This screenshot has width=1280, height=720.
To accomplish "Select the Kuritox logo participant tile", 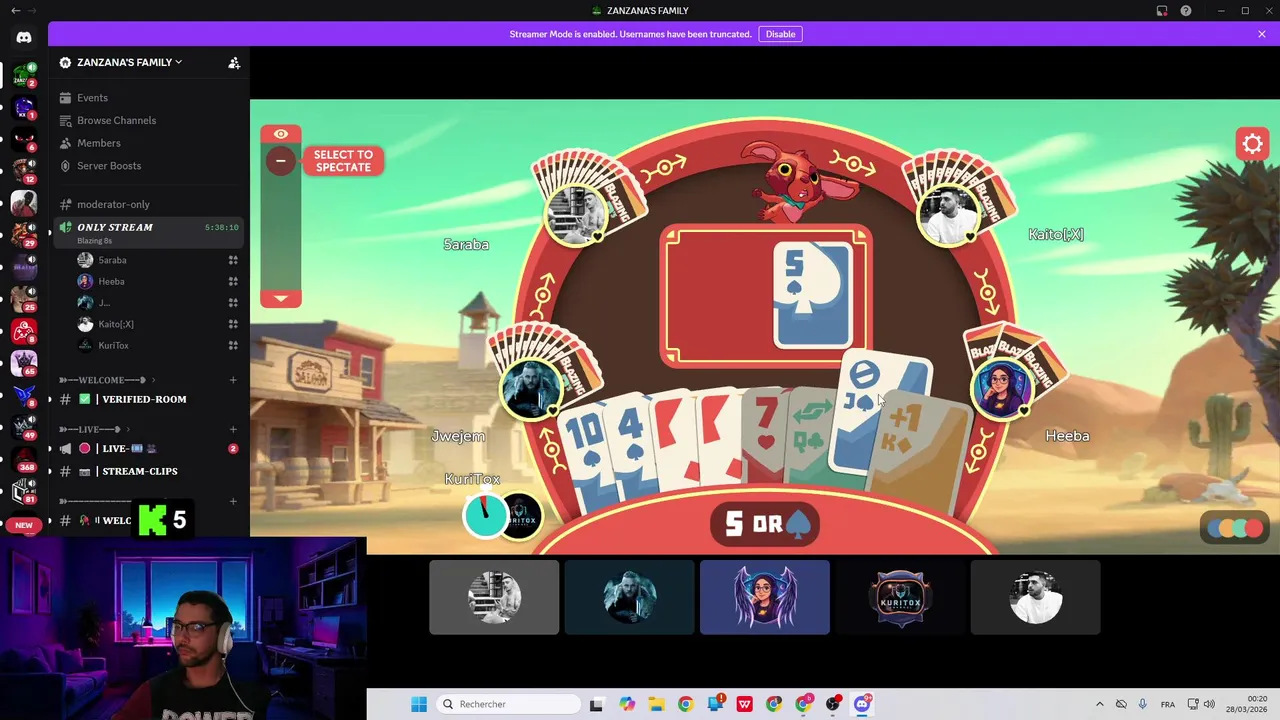I will (x=900, y=598).
